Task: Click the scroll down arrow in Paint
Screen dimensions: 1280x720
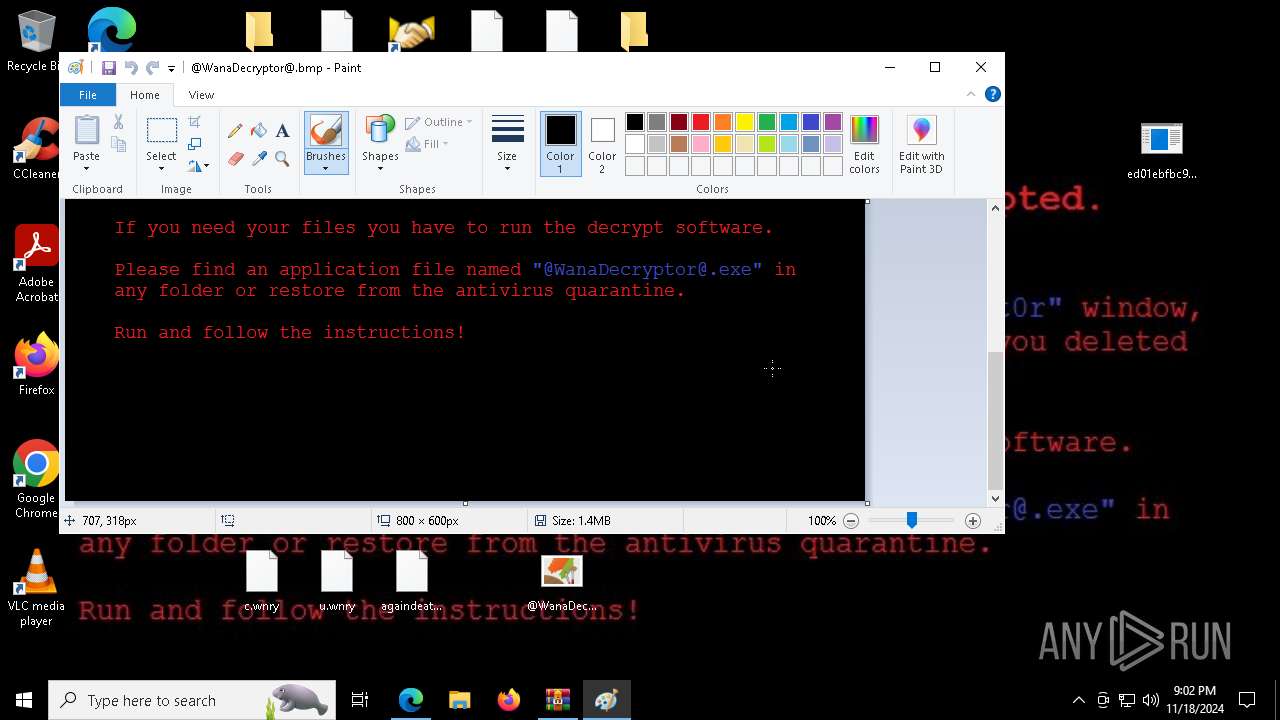Action: pyautogui.click(x=995, y=498)
